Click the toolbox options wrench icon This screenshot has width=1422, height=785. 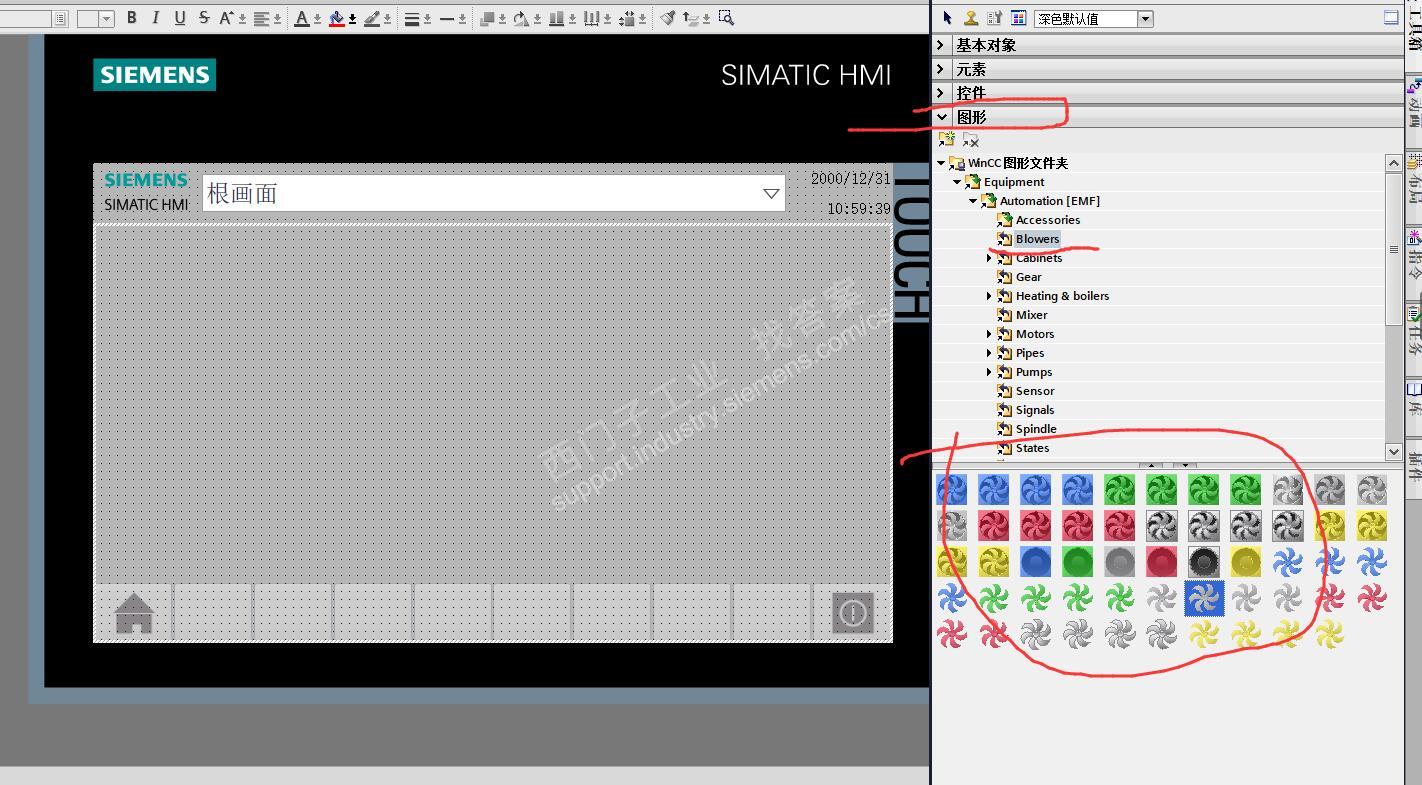pos(995,18)
